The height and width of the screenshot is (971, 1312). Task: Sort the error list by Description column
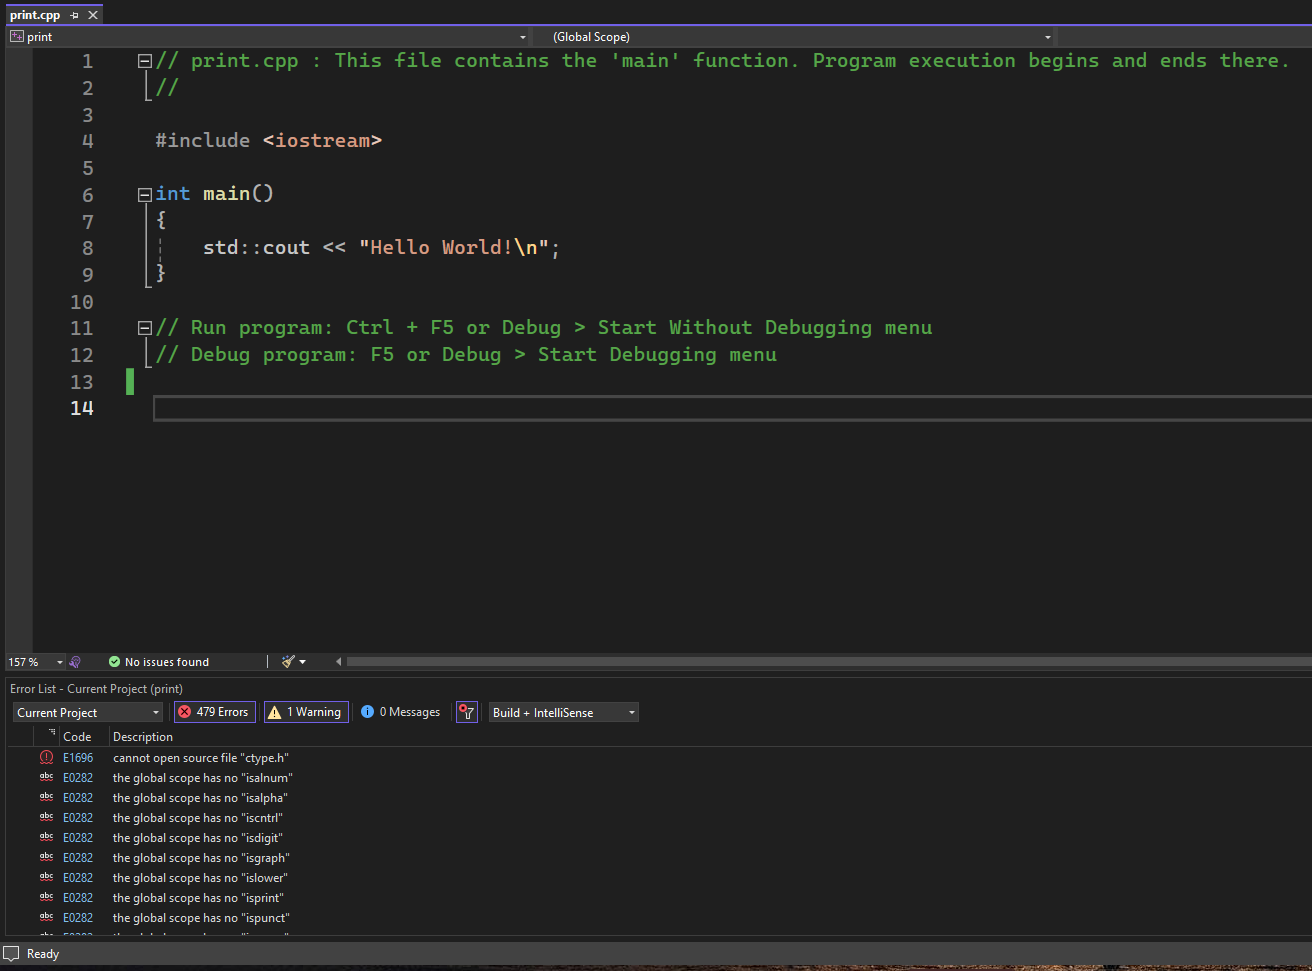[x=143, y=737]
